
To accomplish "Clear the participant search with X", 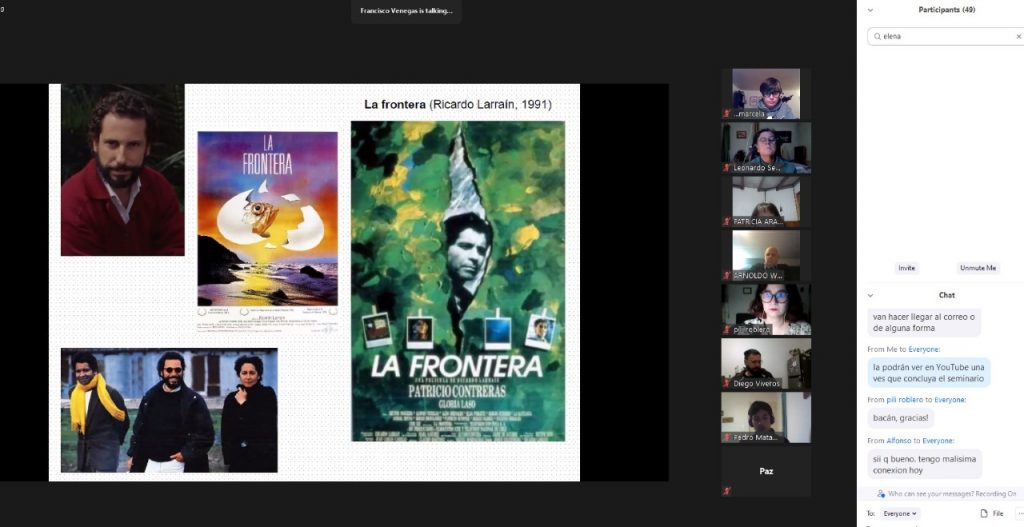I will [x=1019, y=37].
